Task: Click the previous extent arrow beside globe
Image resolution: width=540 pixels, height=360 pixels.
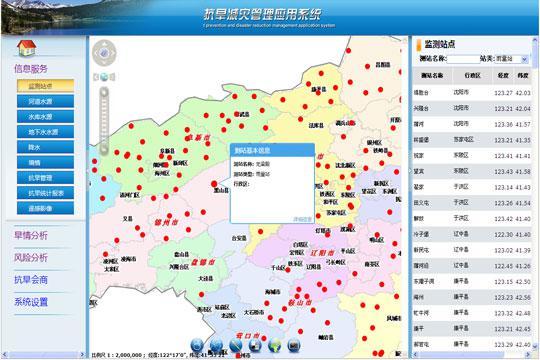Action: click(96, 77)
